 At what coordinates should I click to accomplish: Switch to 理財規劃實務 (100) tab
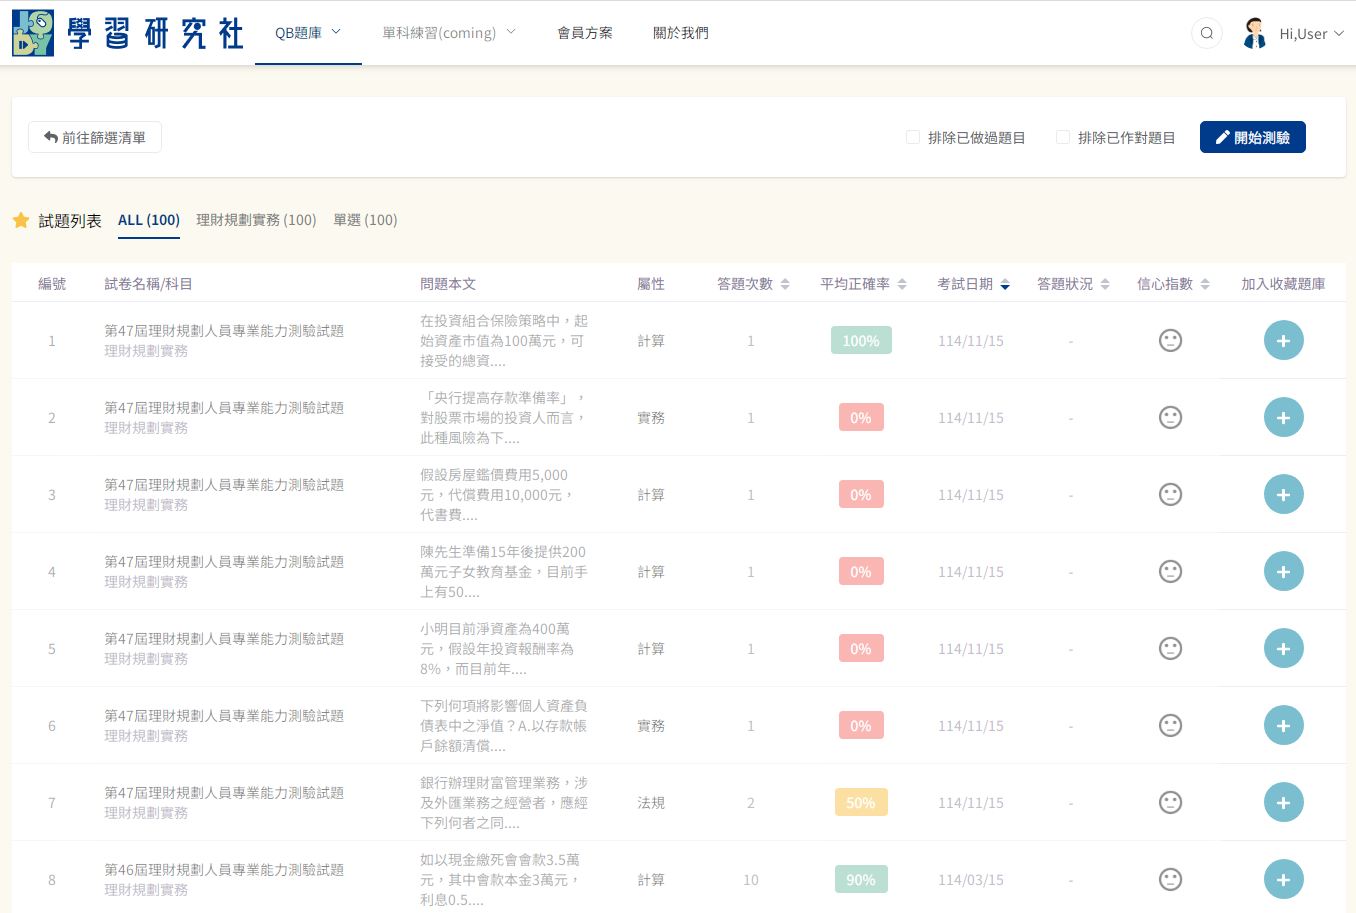256,220
